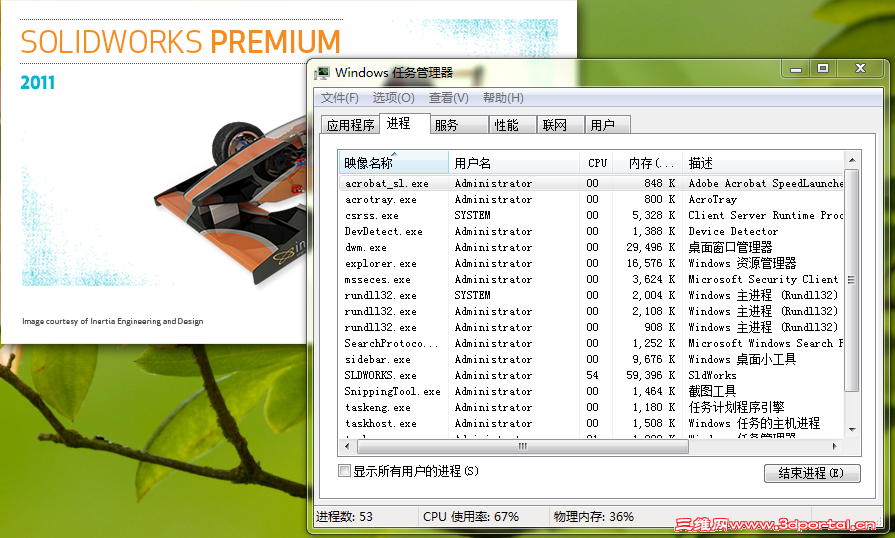This screenshot has width=895, height=538.
Task: Open the 帮助(H) menu
Action: tap(503, 98)
